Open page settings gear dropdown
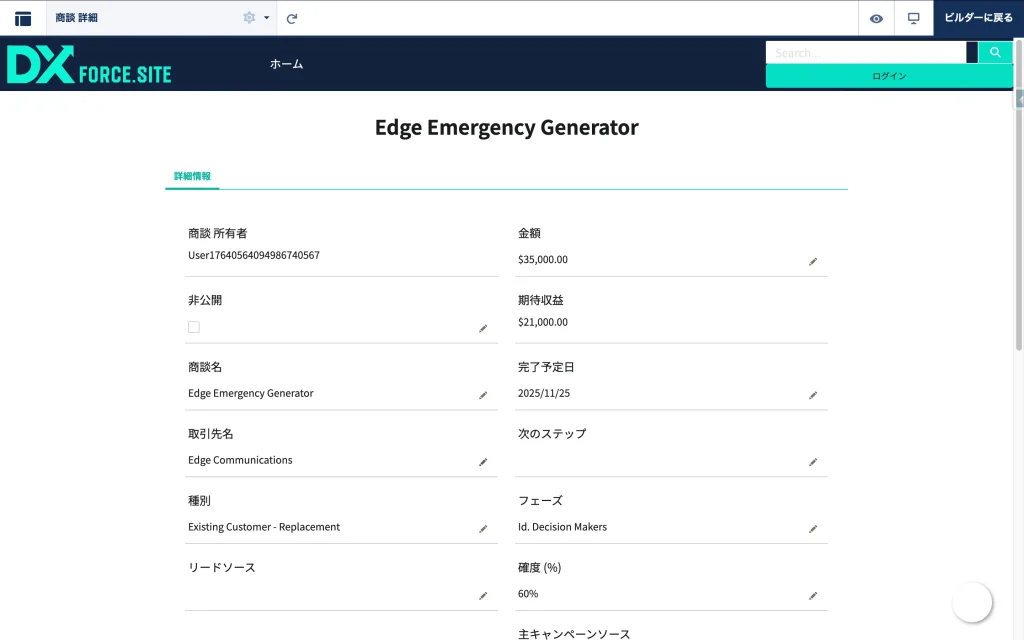1024x640 pixels. coord(255,18)
